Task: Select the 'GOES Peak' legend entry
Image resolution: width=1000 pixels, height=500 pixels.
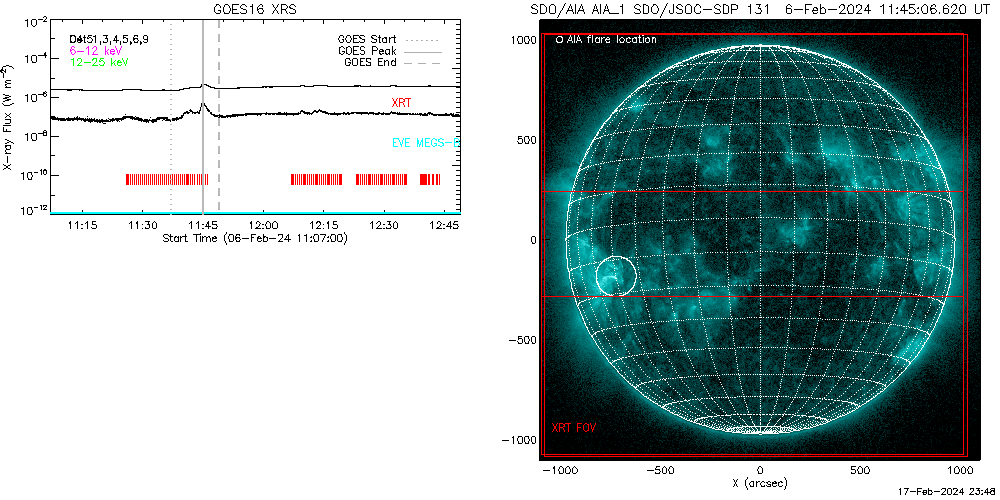Action: pos(389,51)
